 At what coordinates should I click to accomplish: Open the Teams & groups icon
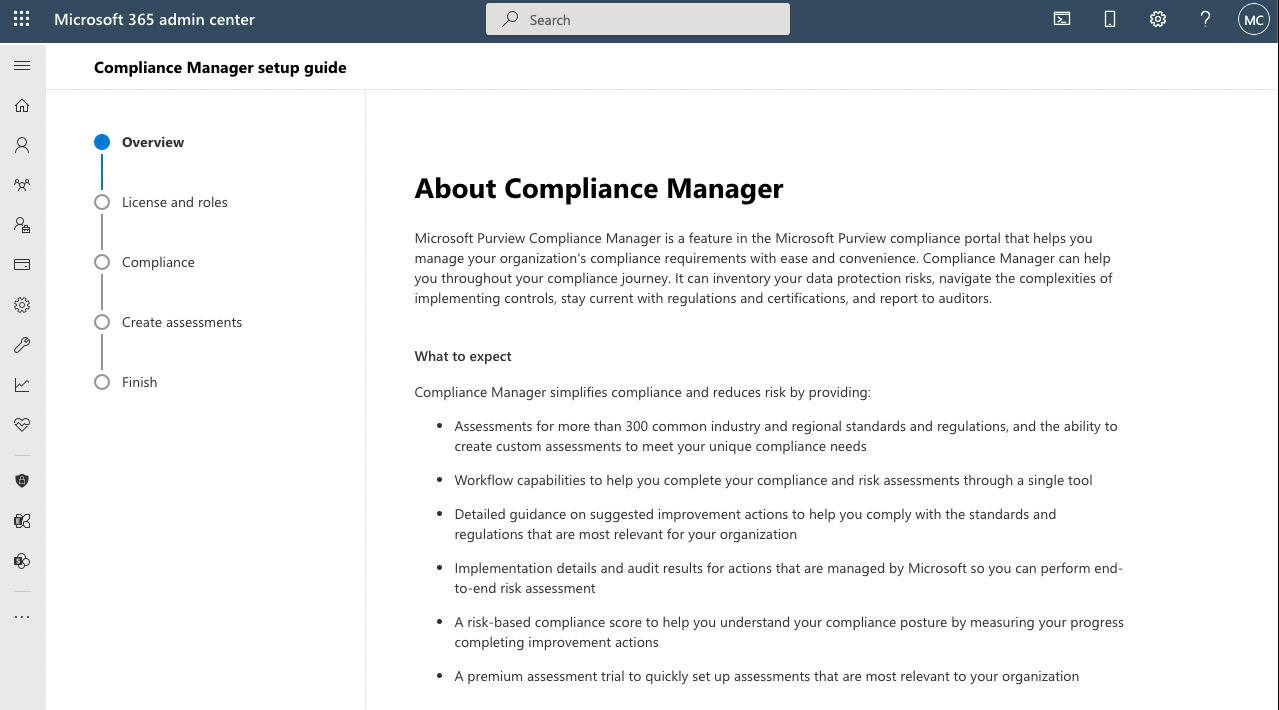click(21, 184)
